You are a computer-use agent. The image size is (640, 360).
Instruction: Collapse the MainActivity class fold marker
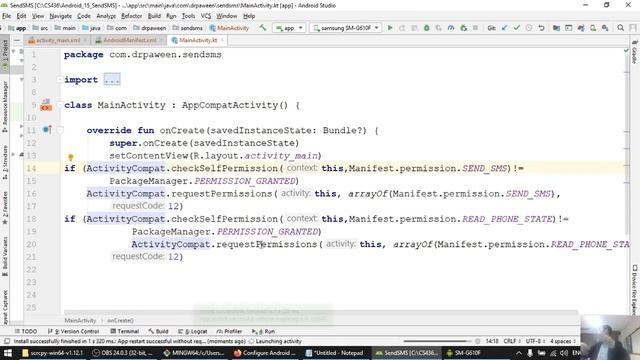60,105
